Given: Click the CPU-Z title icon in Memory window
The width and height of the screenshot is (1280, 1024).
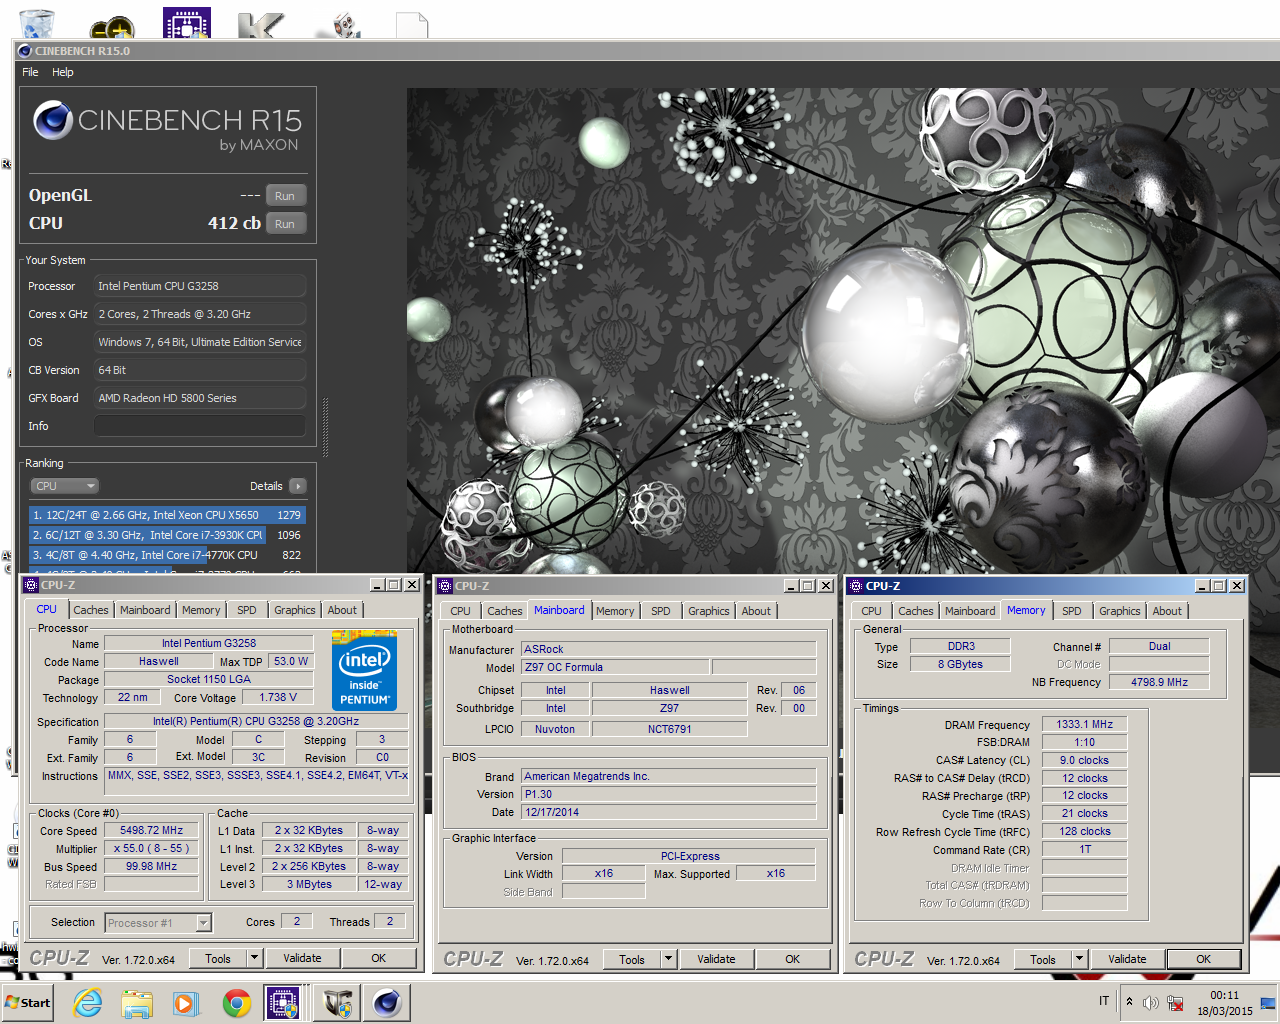Looking at the screenshot, I should point(856,586).
